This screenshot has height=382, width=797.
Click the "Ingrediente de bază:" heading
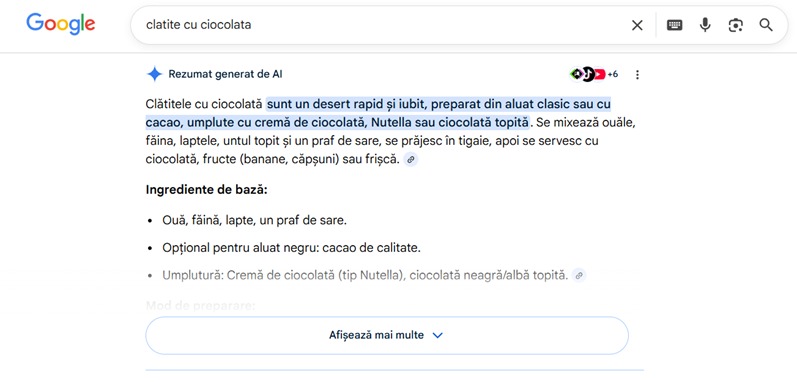click(206, 190)
